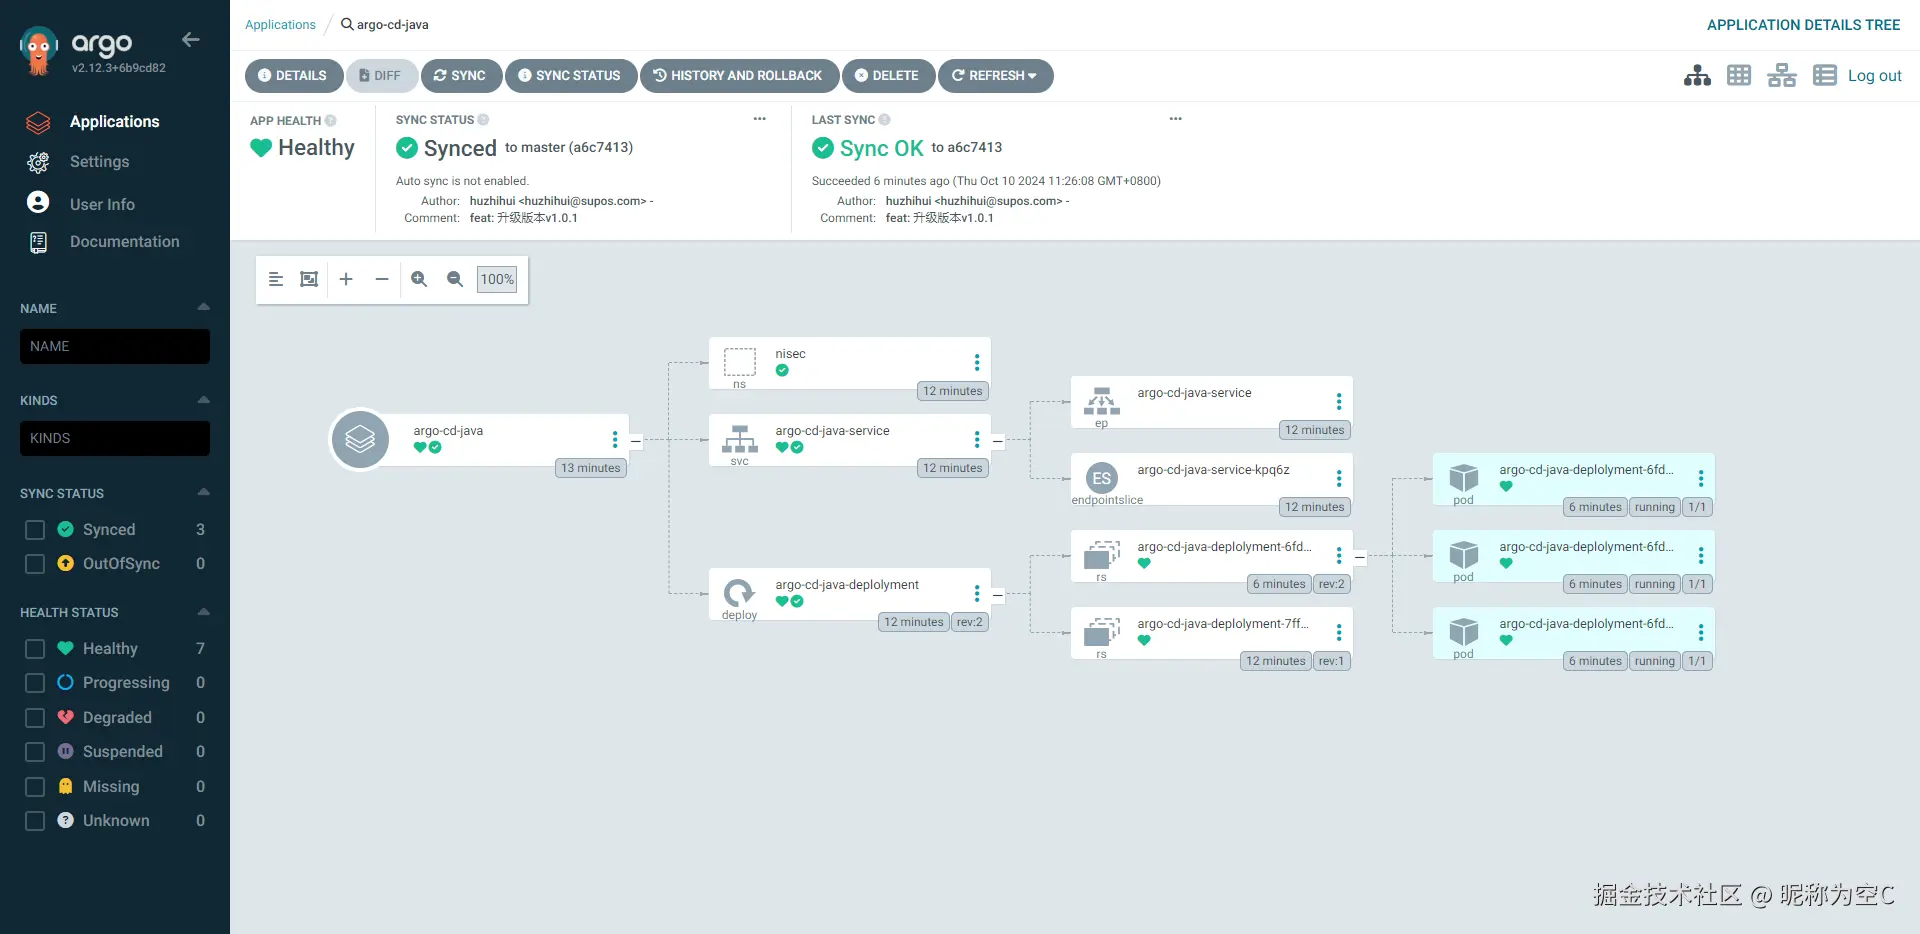Collapse the SYNC STATUS filter section
Image resolution: width=1920 pixels, height=934 pixels.
click(x=204, y=492)
